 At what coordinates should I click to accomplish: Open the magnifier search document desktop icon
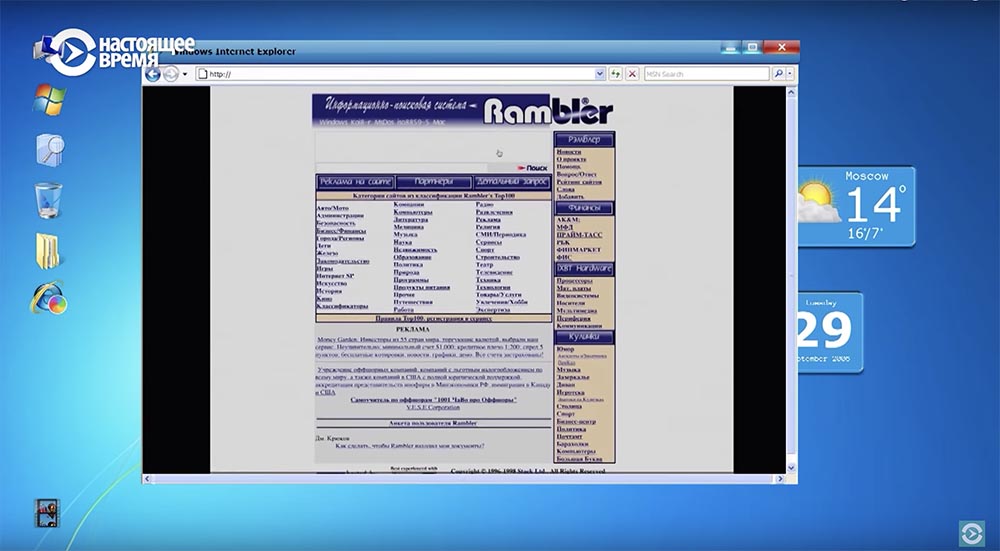pos(50,151)
